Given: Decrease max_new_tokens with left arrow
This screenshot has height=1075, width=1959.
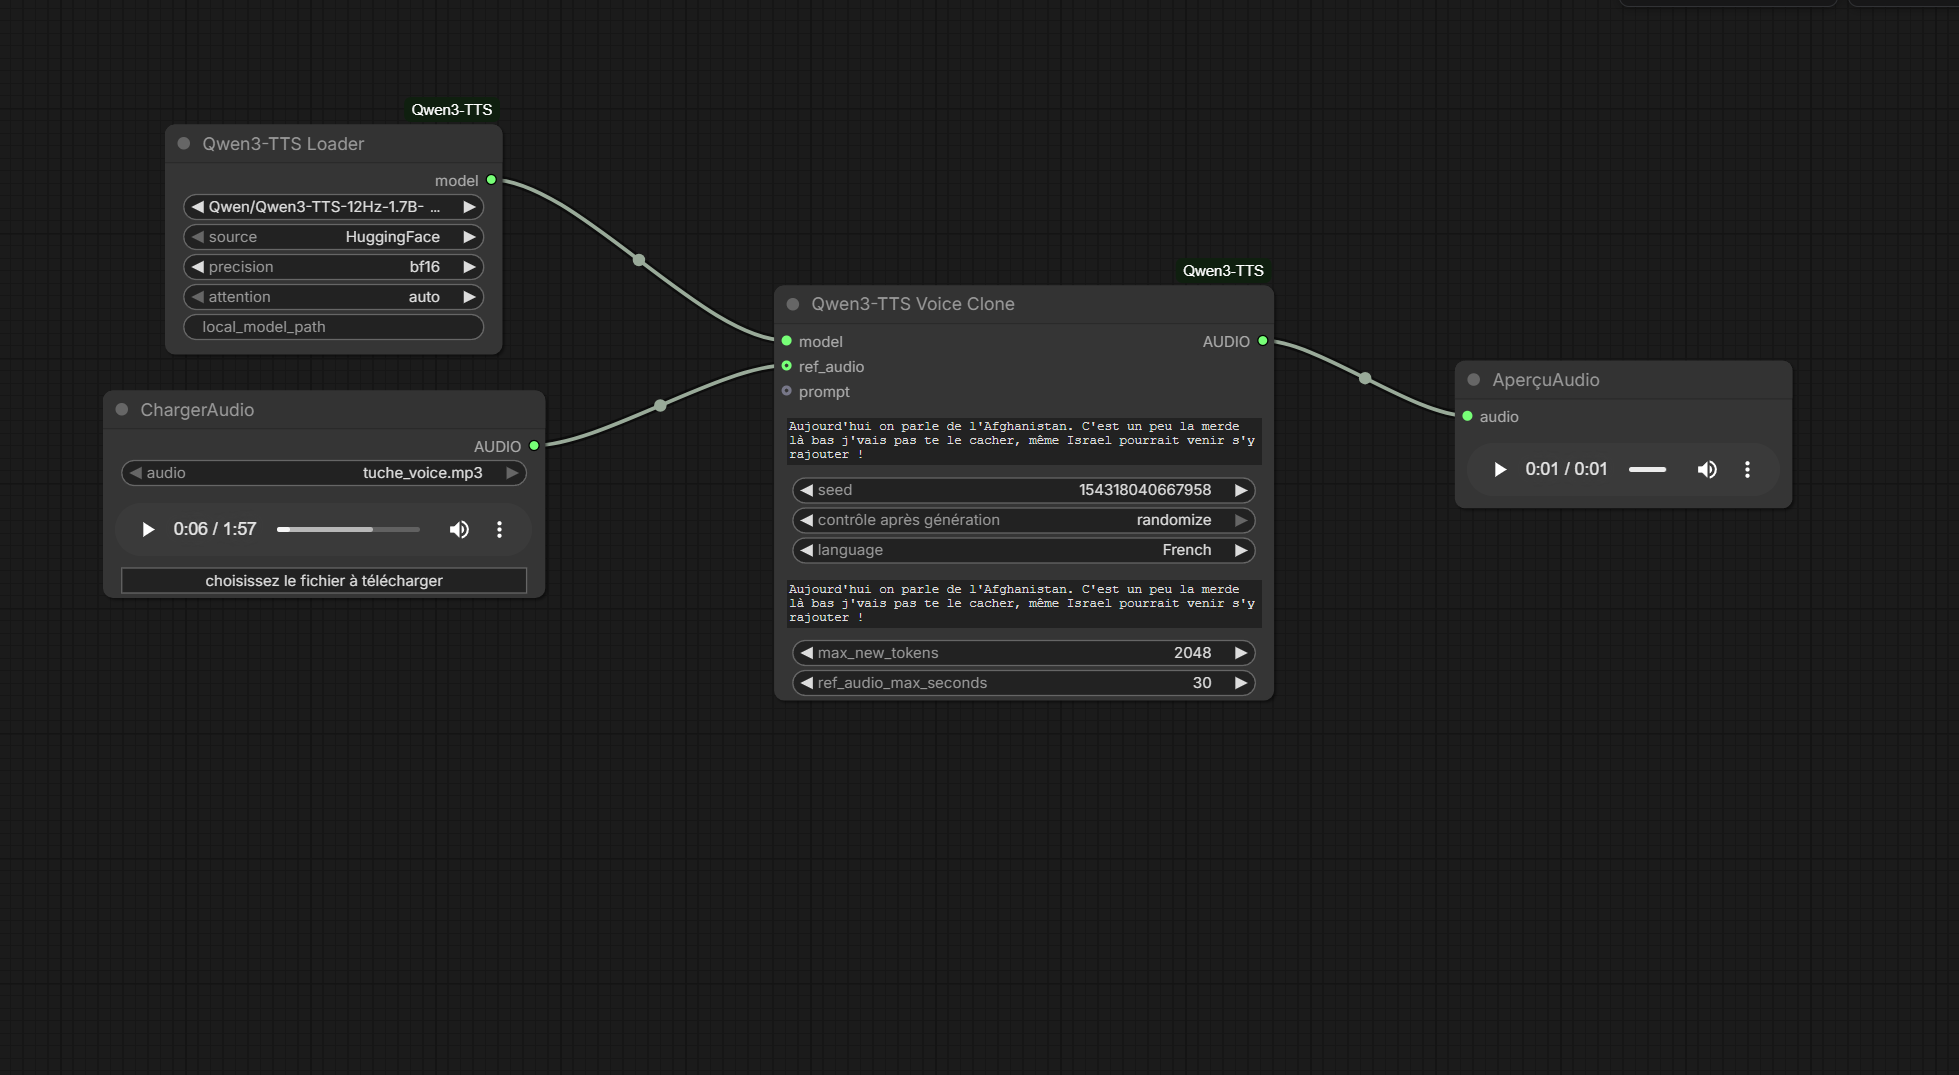Looking at the screenshot, I should (x=806, y=653).
